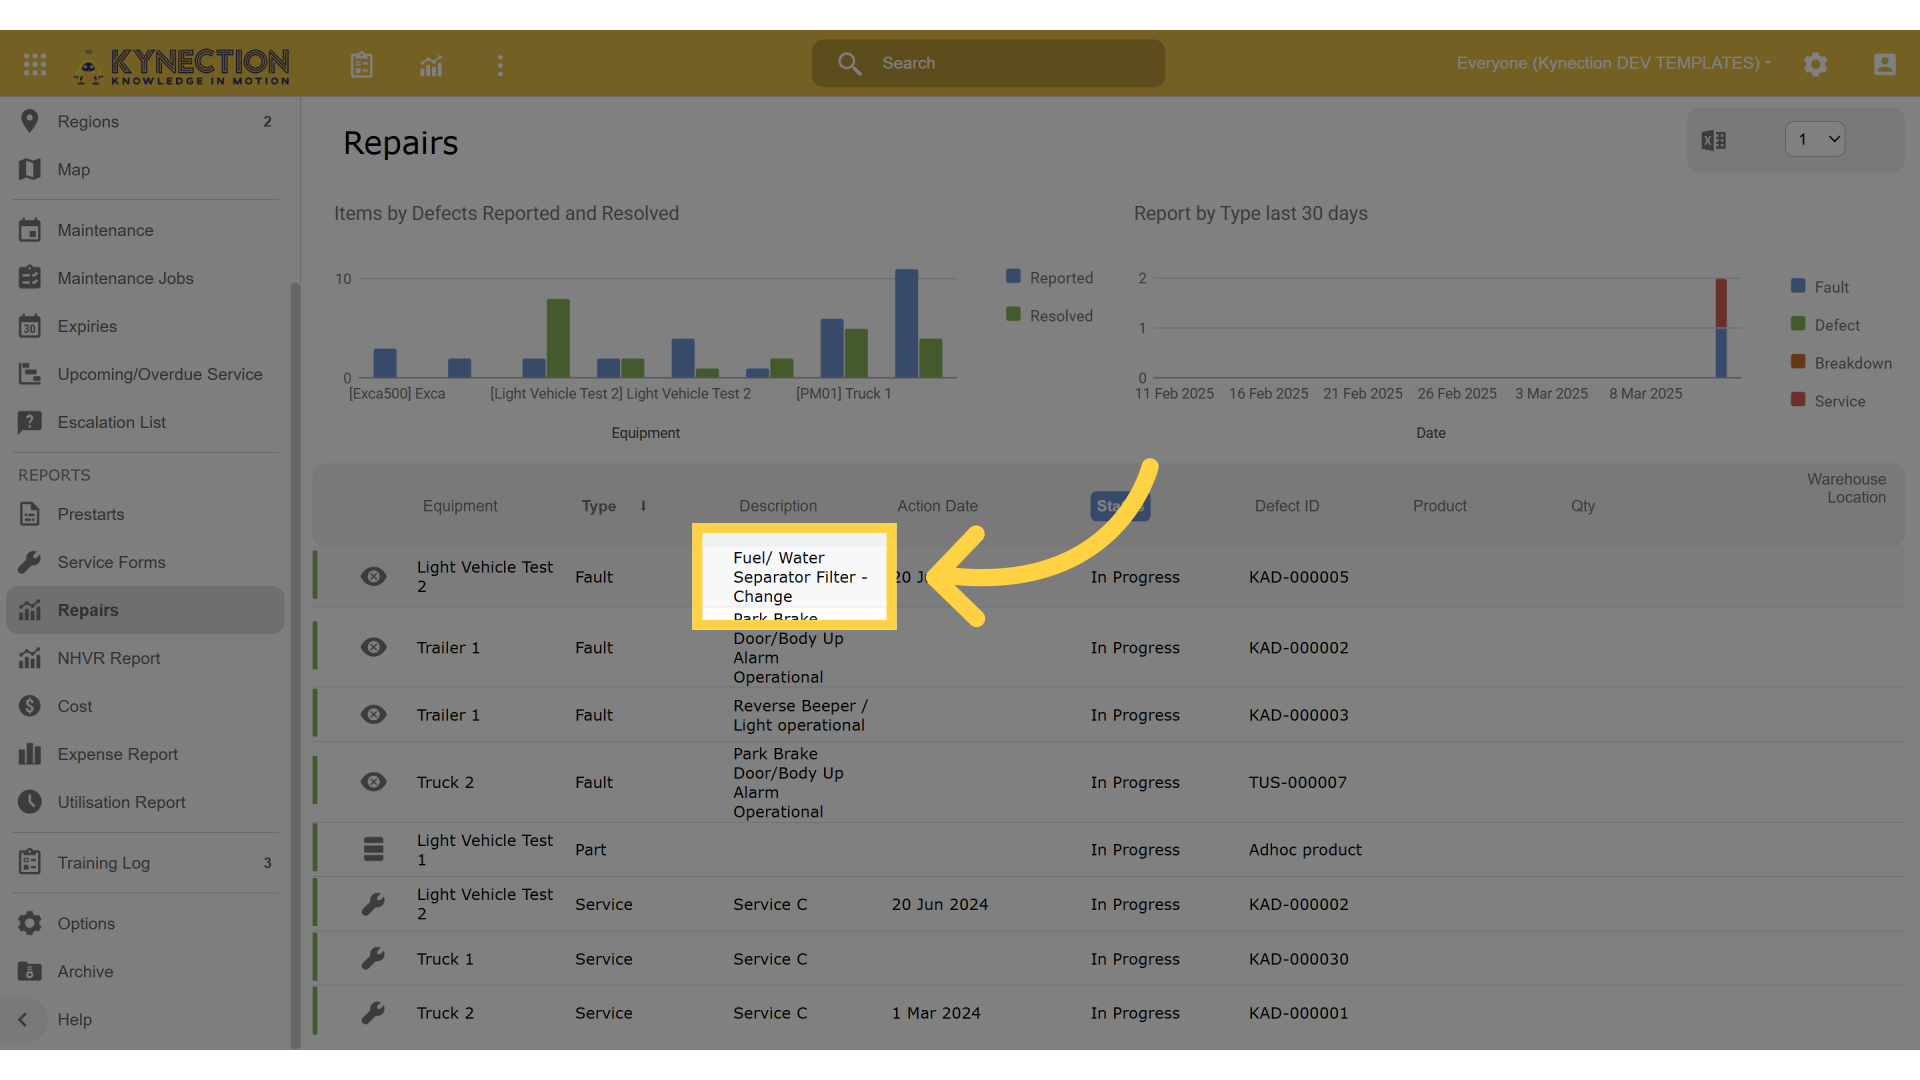Toggle Reported legend swatch
Screen dimensions: 1920x1080
(x=1013, y=276)
